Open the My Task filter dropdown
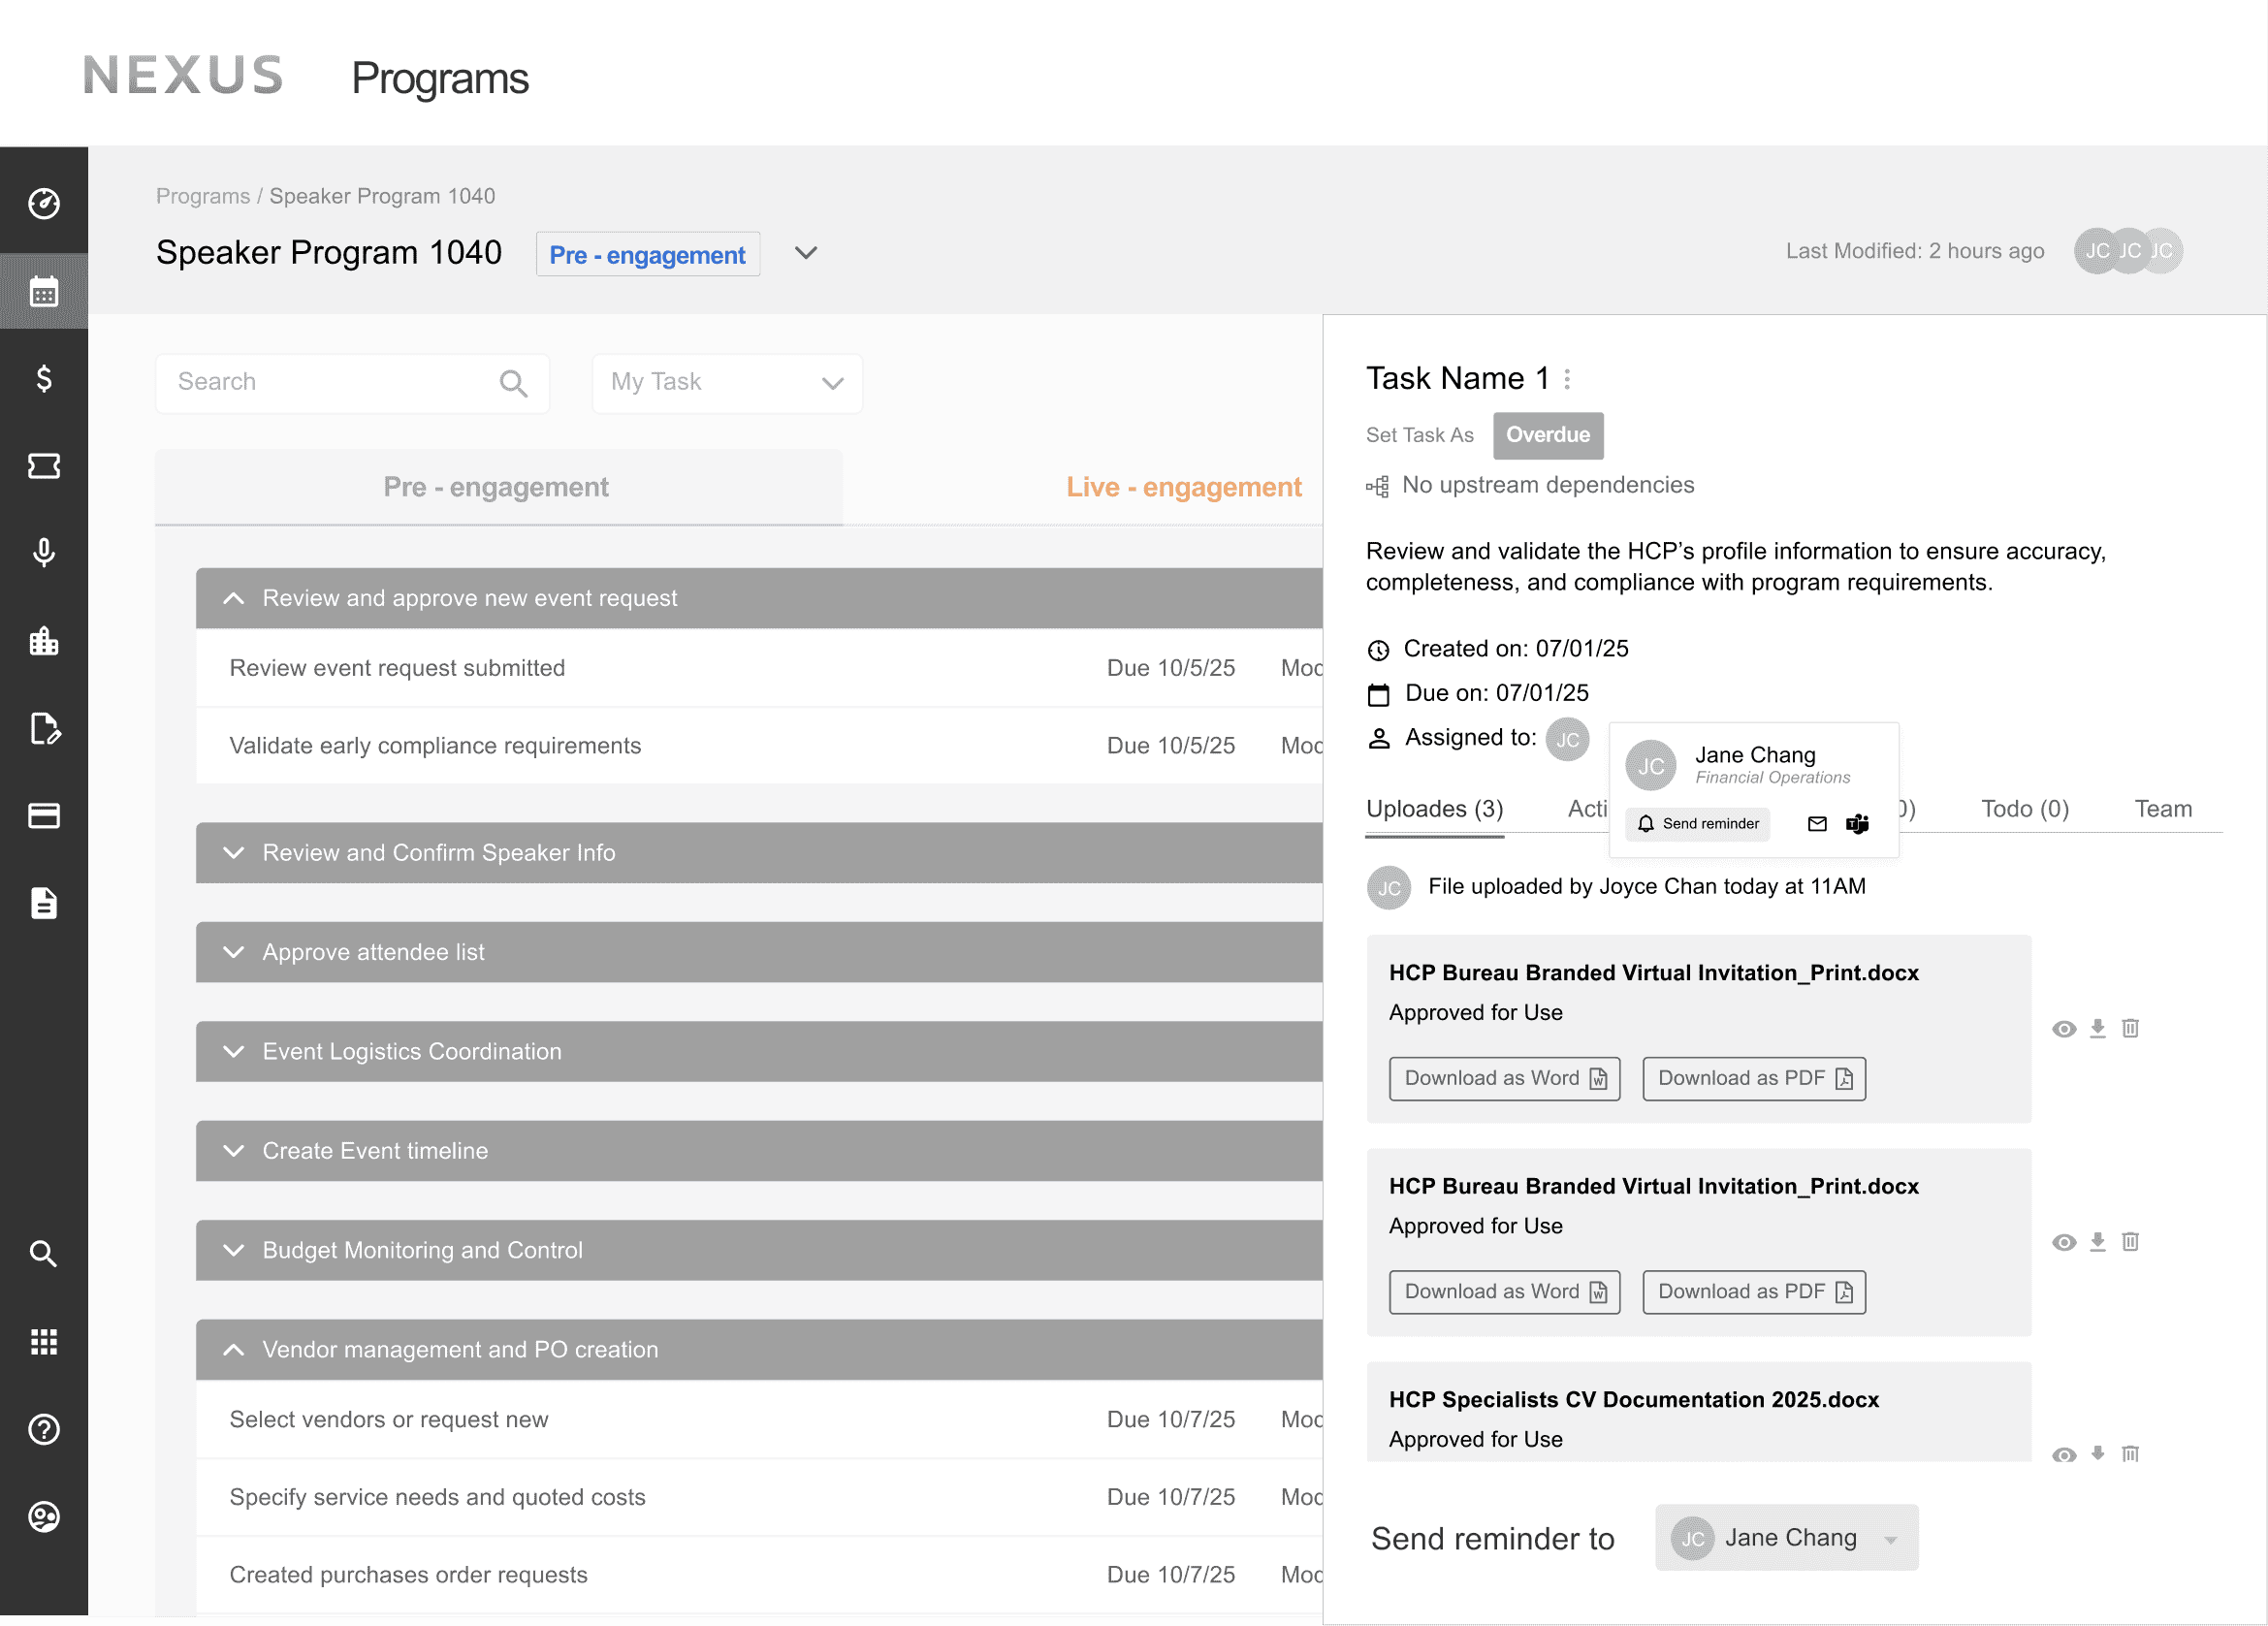This screenshot has height=1626, width=2268. pos(727,383)
